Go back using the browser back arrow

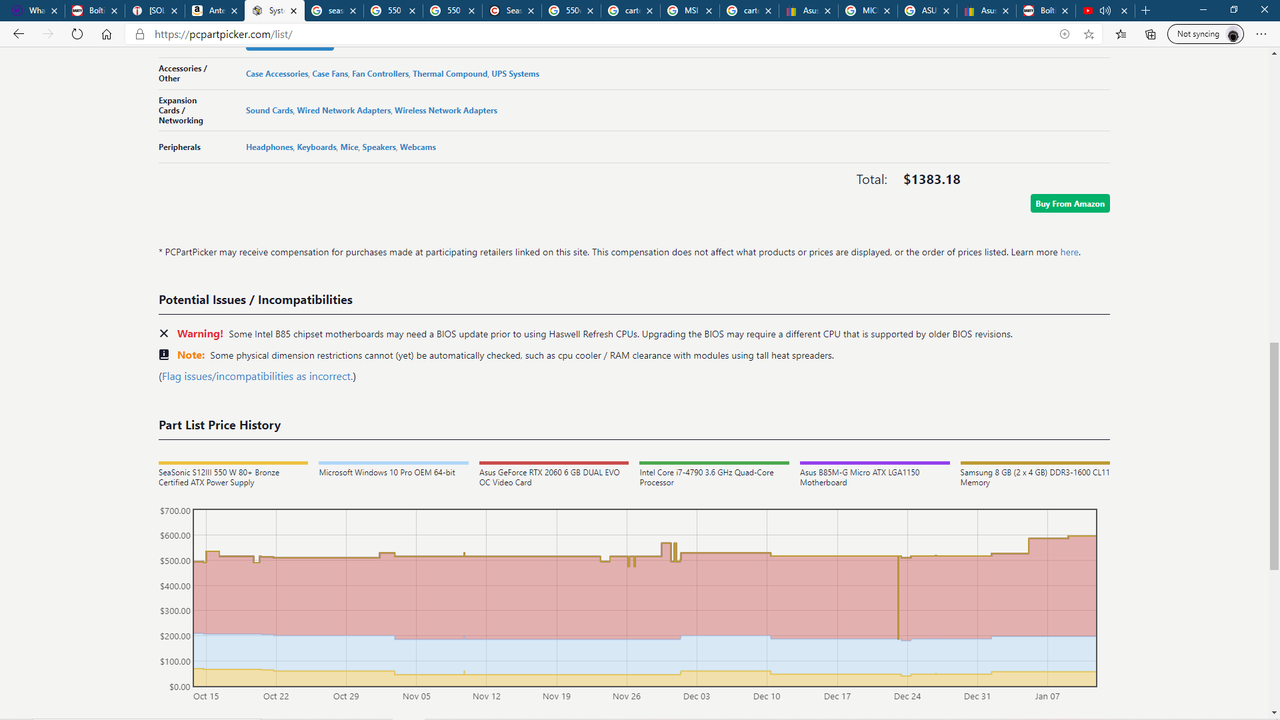pos(18,33)
